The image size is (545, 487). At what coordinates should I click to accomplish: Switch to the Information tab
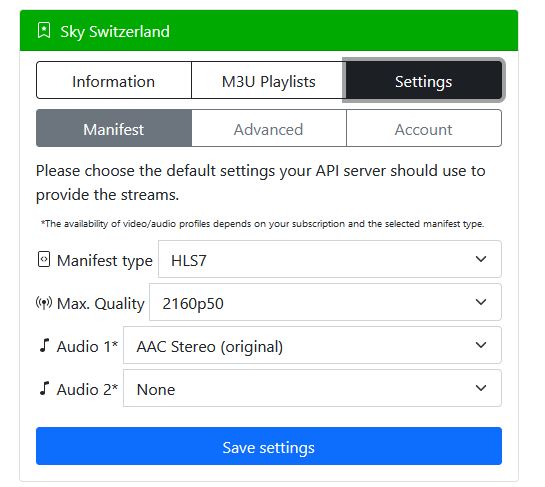point(114,80)
